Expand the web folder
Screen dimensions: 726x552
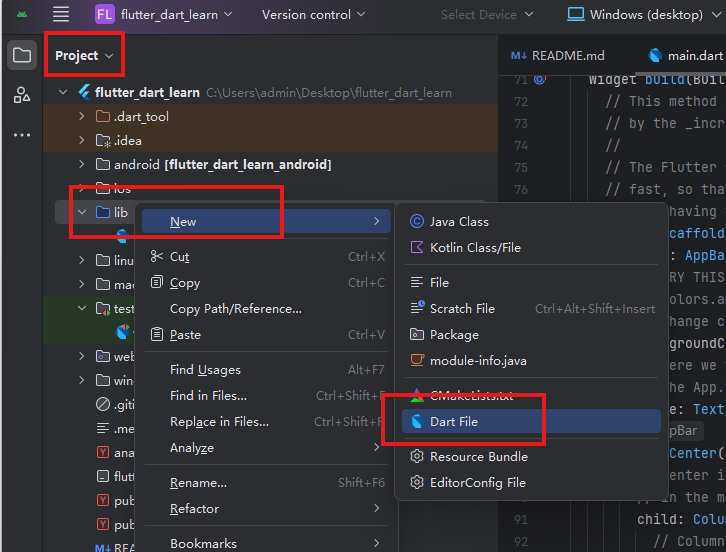(x=81, y=356)
